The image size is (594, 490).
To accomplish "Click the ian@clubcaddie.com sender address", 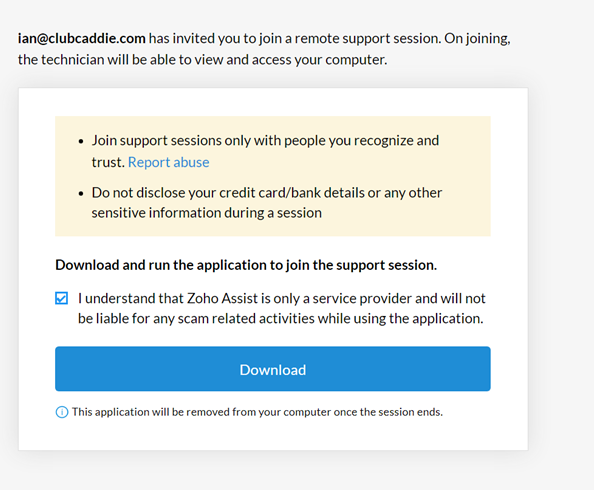I will click(x=81, y=38).
